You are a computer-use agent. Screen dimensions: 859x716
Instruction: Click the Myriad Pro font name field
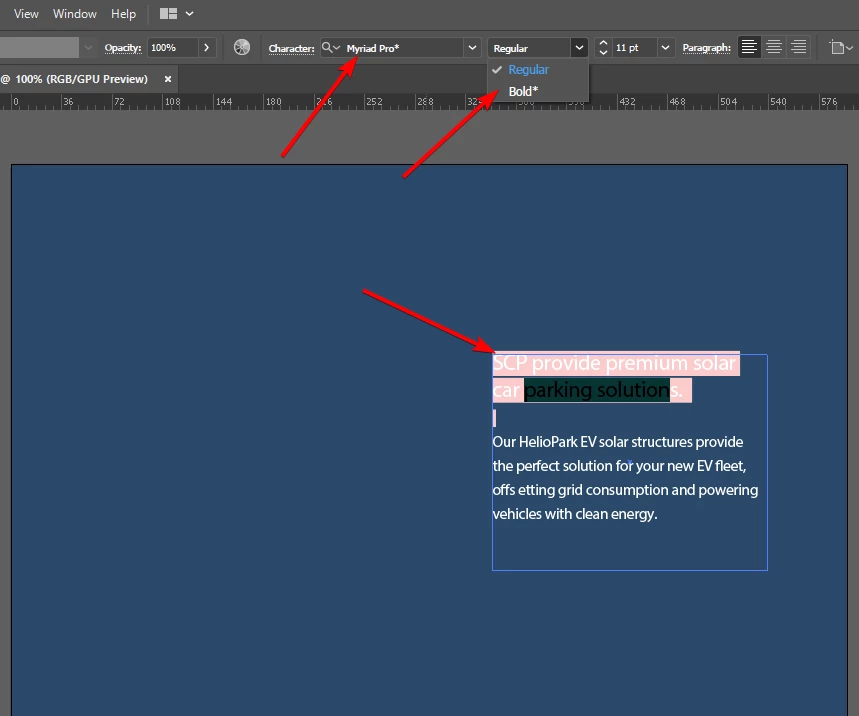click(x=403, y=48)
